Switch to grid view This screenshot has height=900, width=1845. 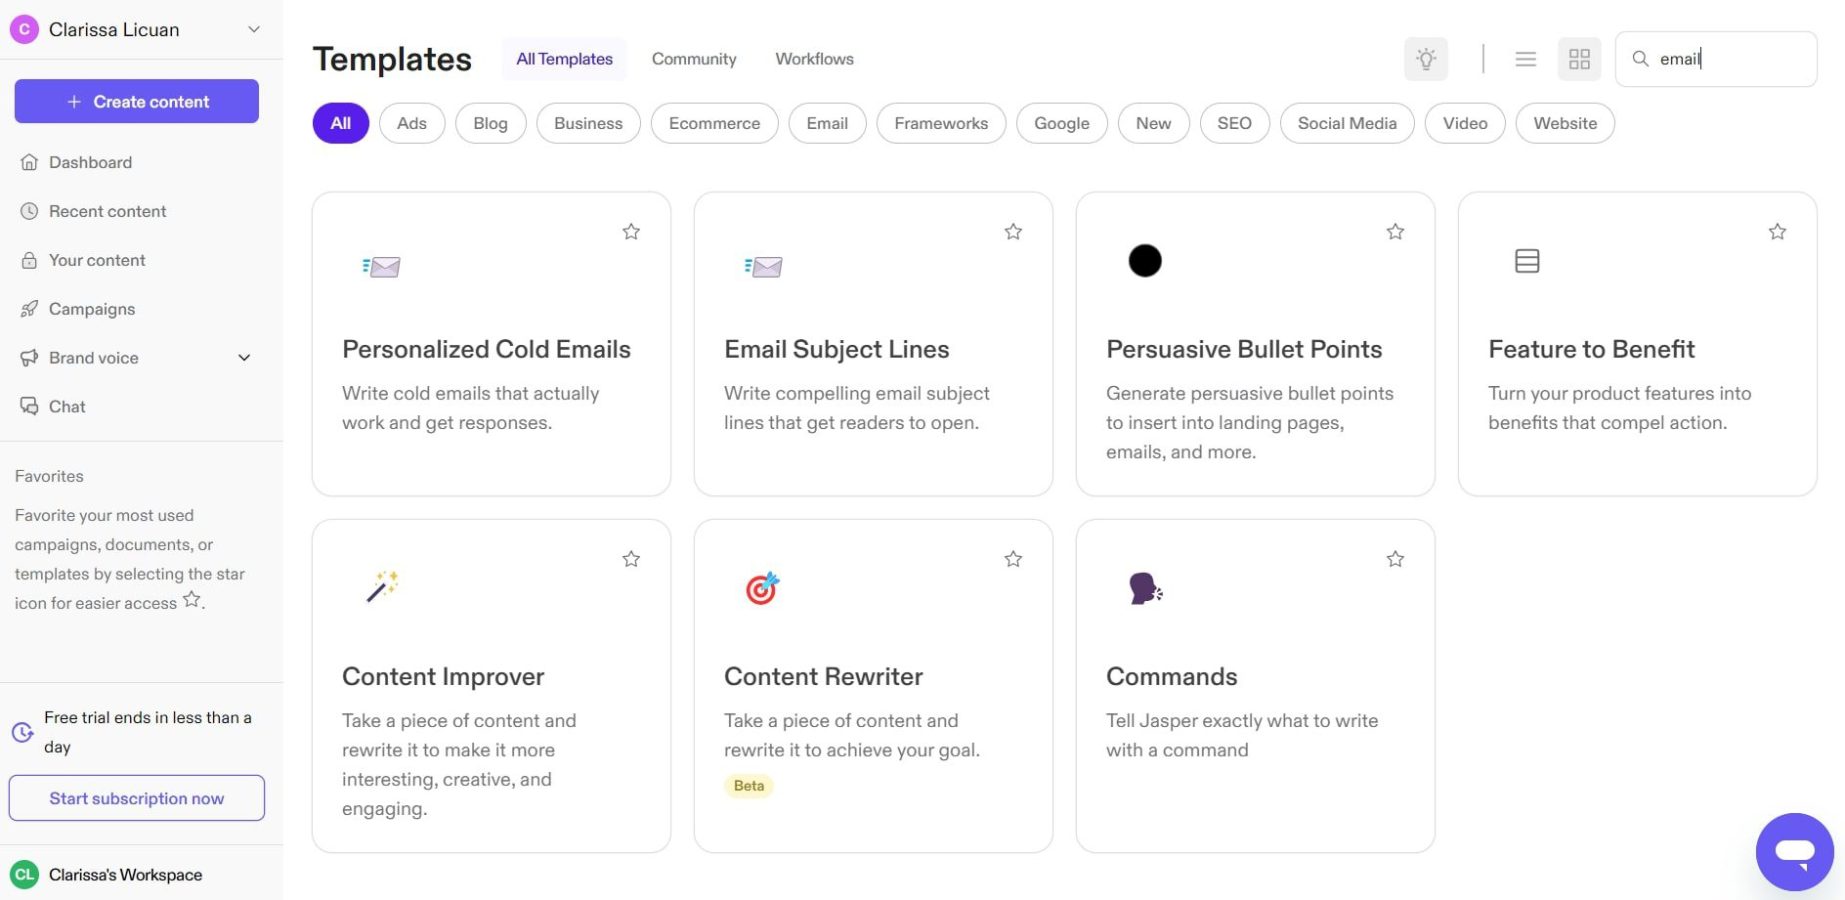point(1579,58)
